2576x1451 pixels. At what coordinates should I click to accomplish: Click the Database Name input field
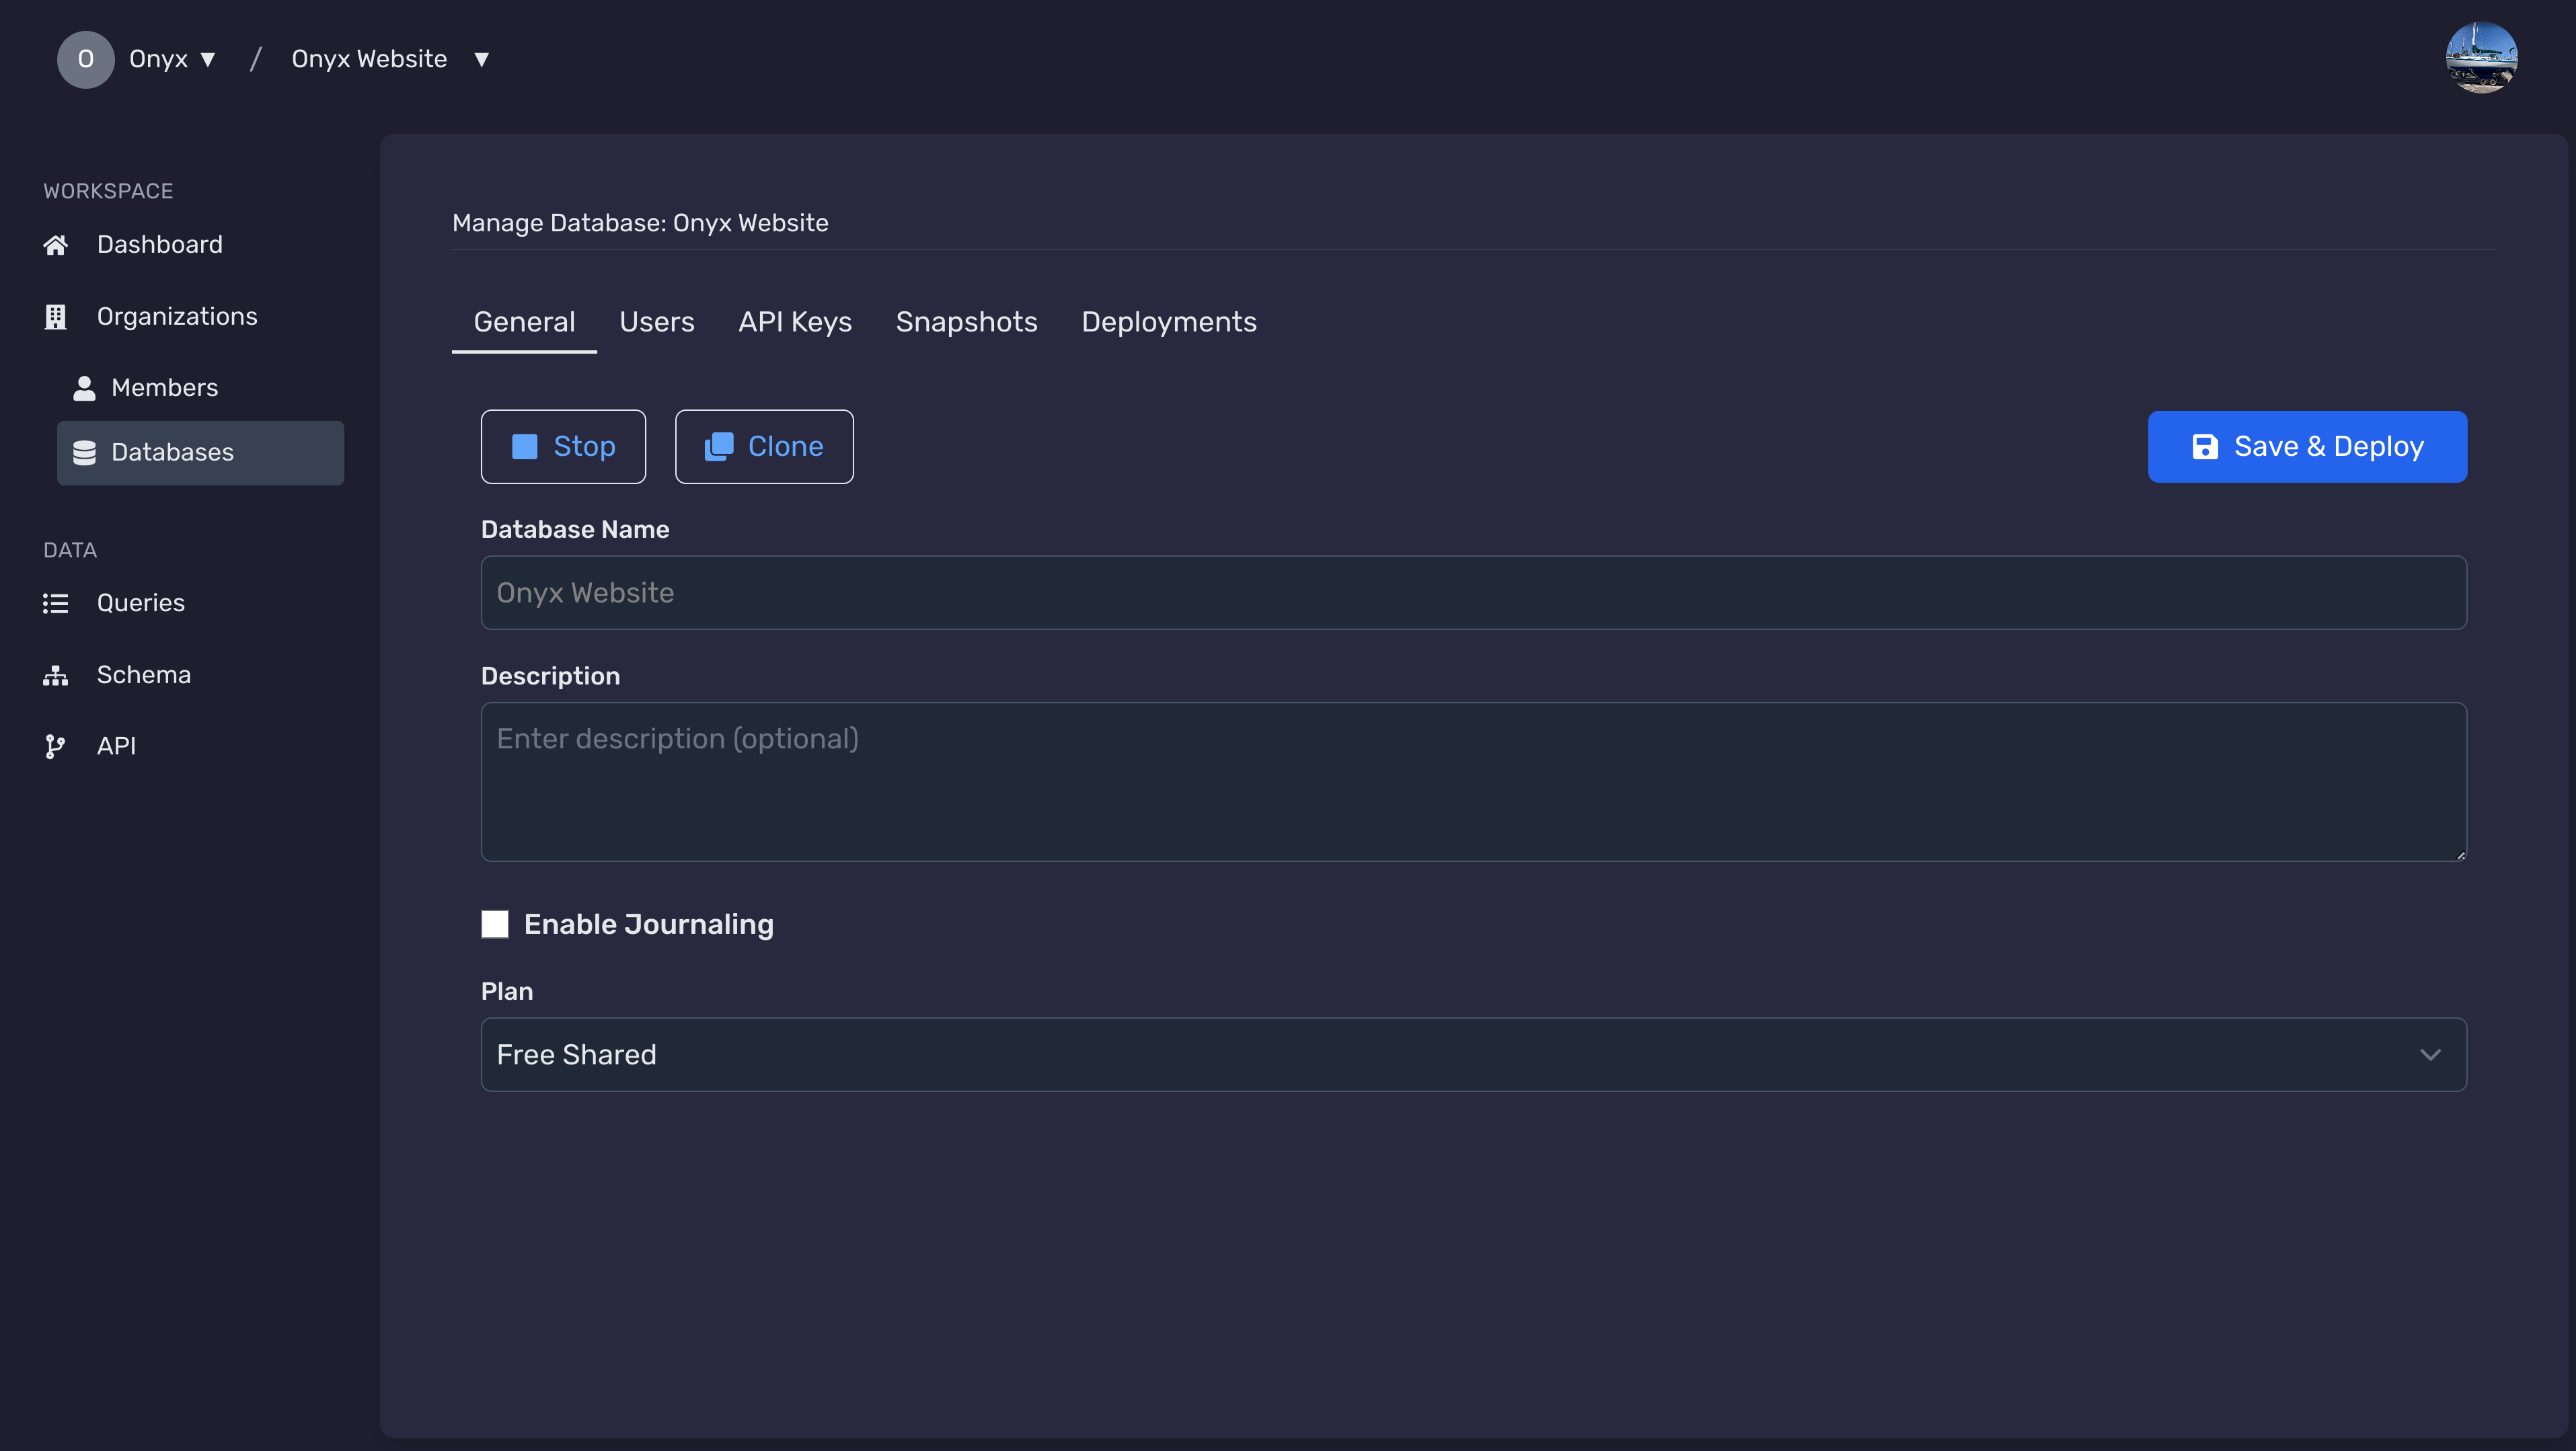tap(1474, 591)
